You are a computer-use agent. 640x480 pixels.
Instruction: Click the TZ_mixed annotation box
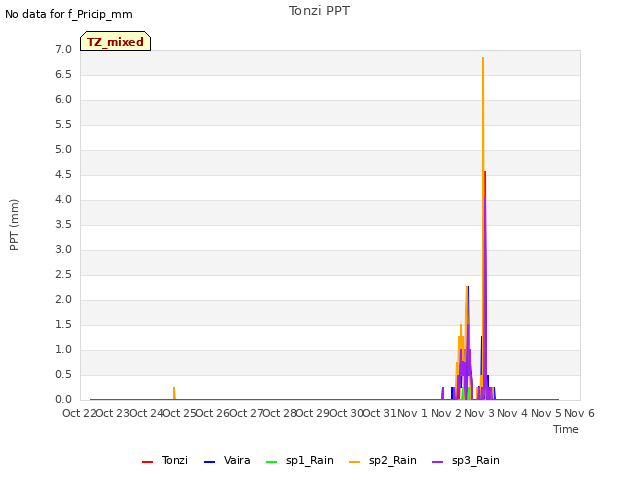116,41
